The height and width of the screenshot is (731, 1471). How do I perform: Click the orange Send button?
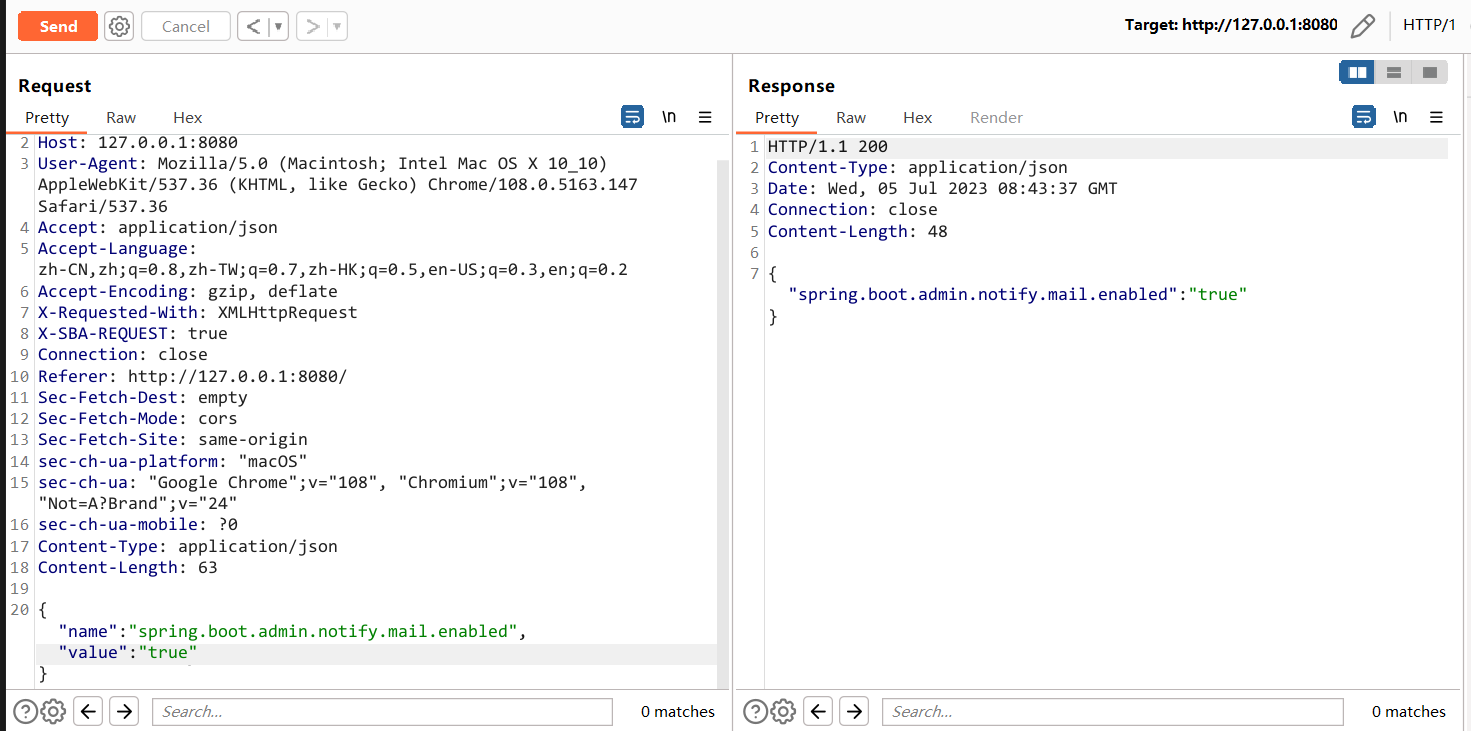pos(58,26)
